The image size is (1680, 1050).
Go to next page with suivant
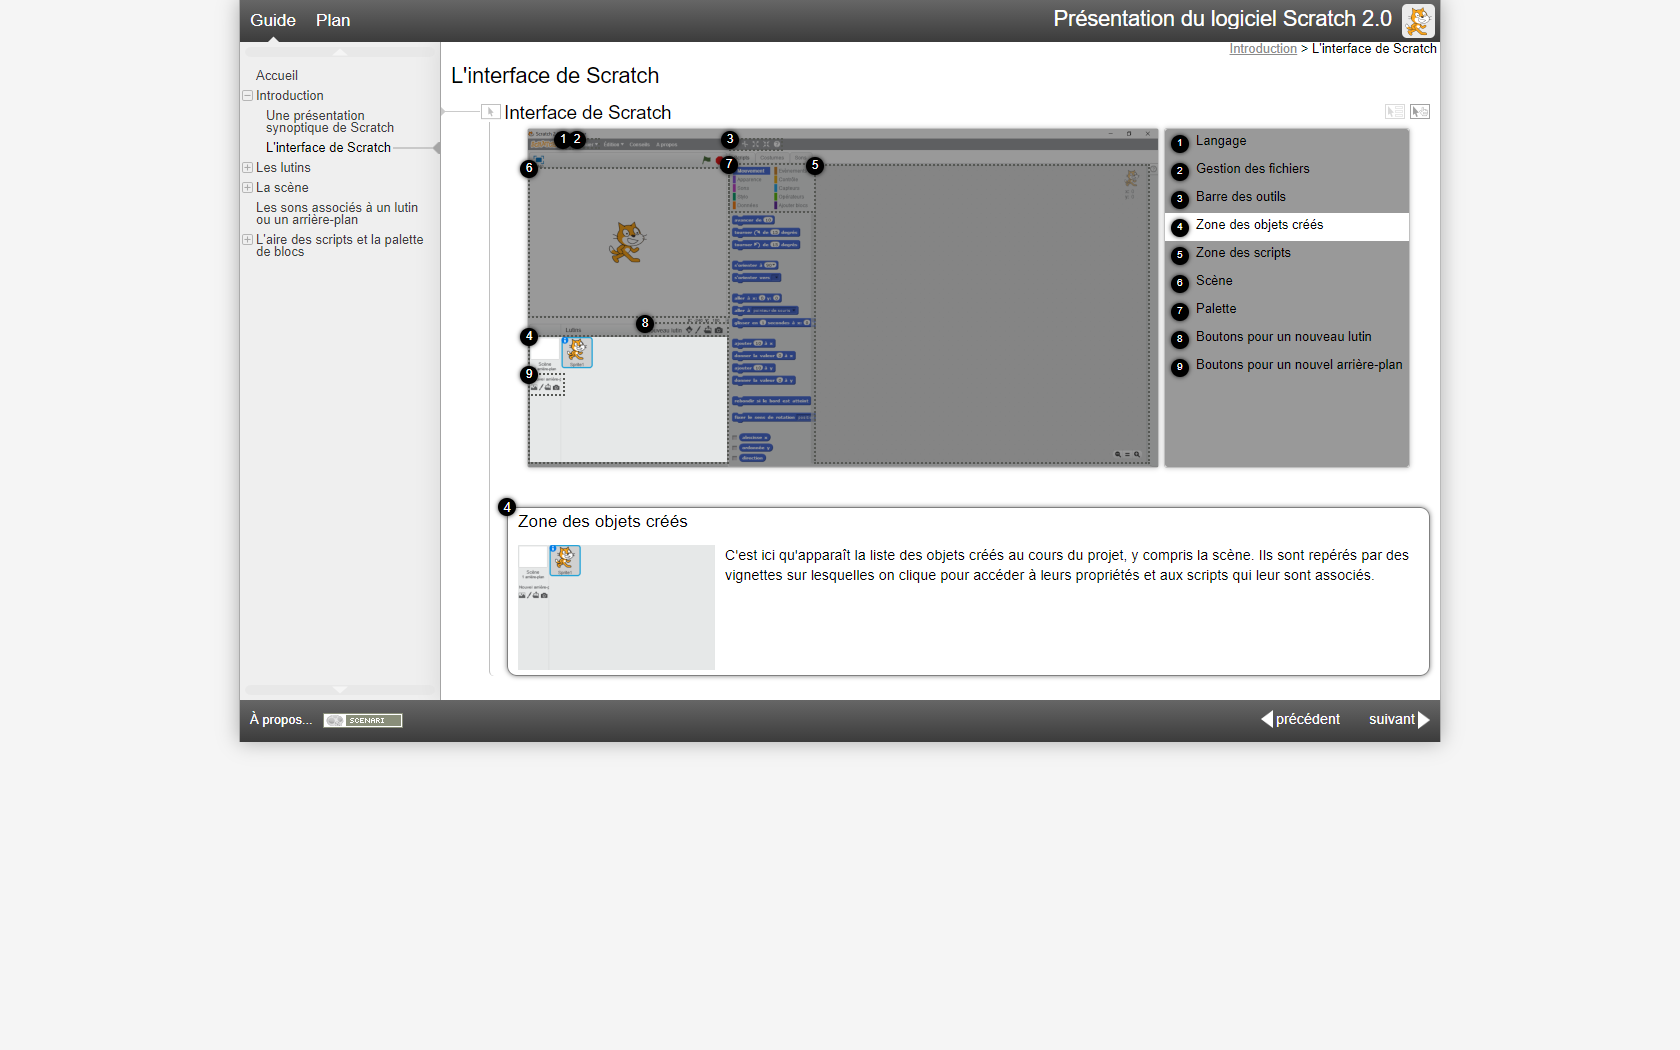[x=1398, y=720]
